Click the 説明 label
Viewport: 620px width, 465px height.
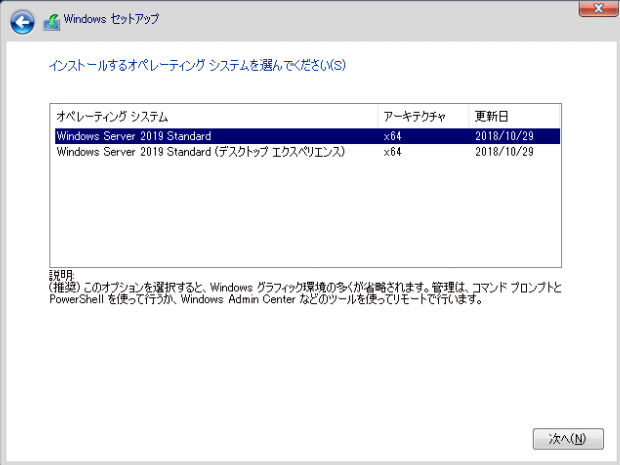pos(61,275)
